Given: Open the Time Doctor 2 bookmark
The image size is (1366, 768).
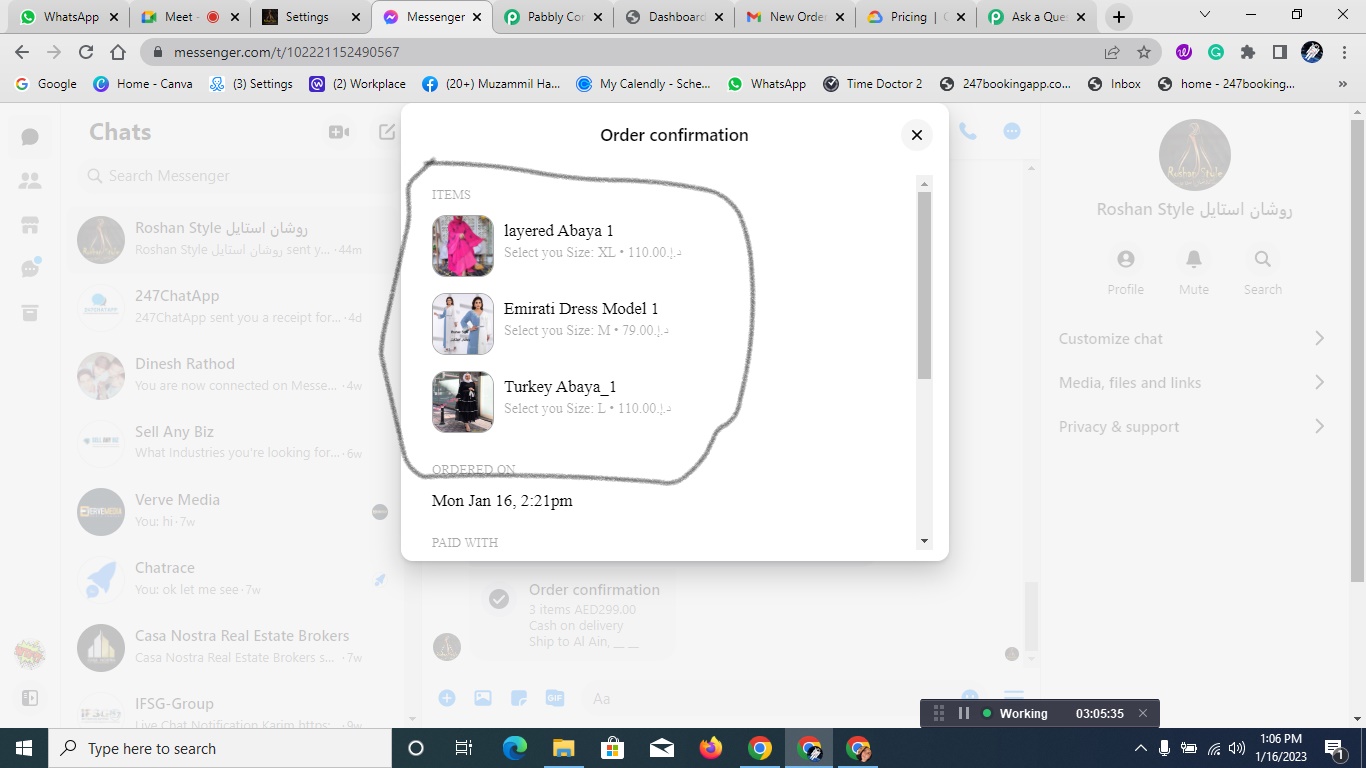Looking at the screenshot, I should pyautogui.click(x=872, y=84).
